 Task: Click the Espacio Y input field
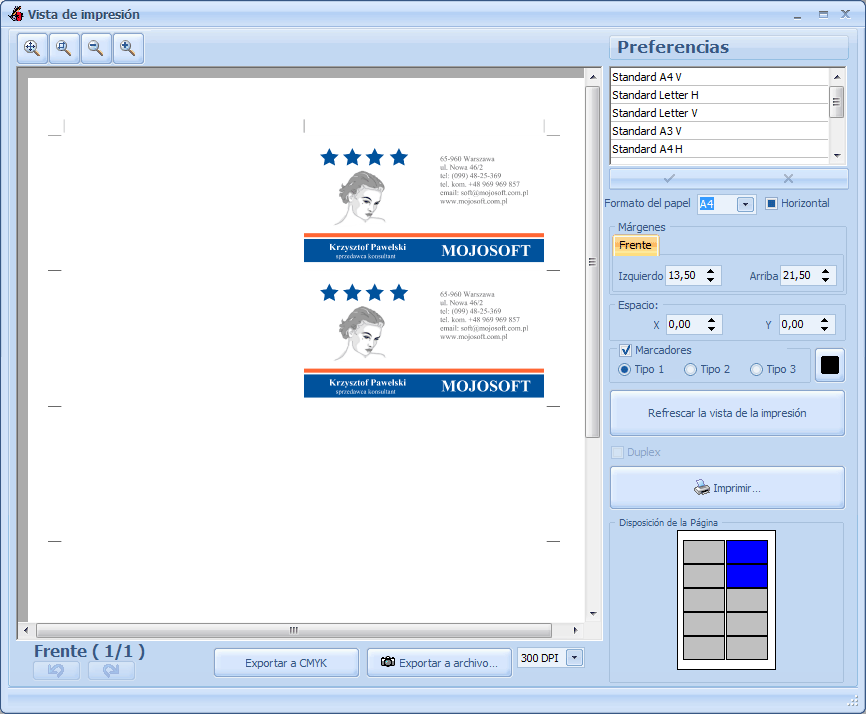(799, 325)
